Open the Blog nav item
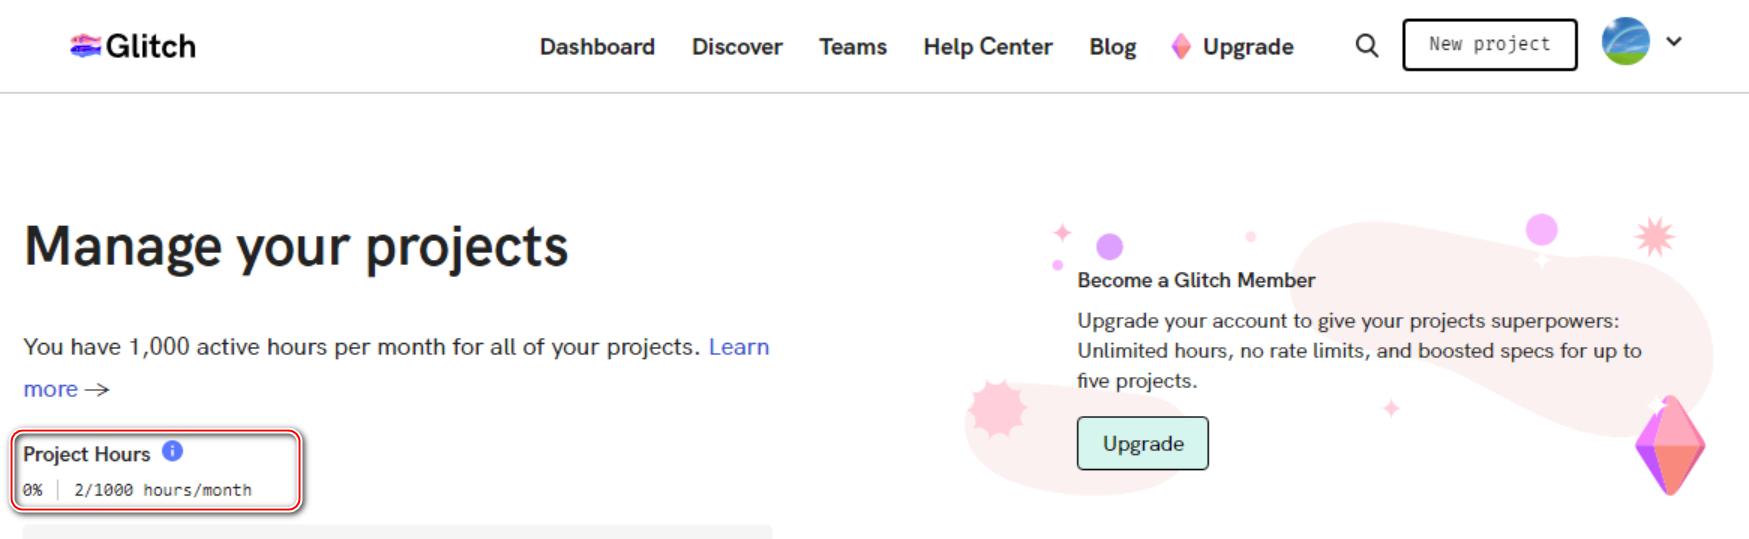 [1113, 47]
